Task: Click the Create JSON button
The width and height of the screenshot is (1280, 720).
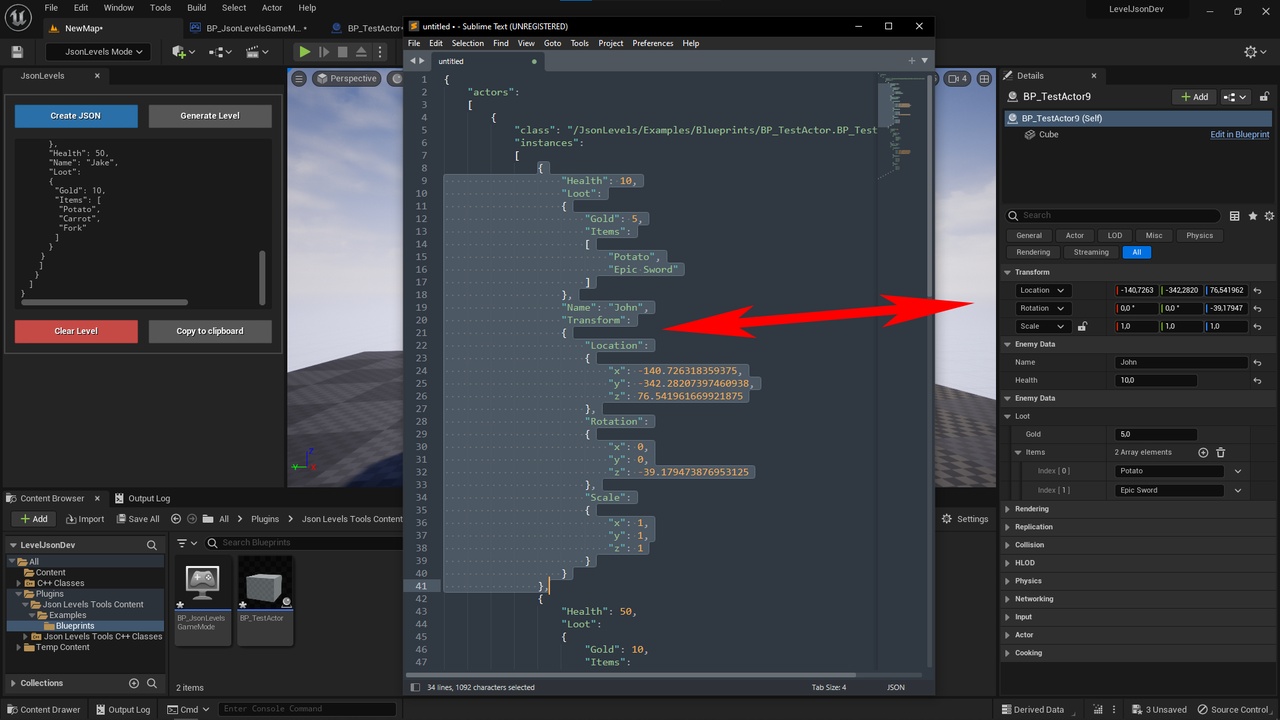Action: point(76,116)
